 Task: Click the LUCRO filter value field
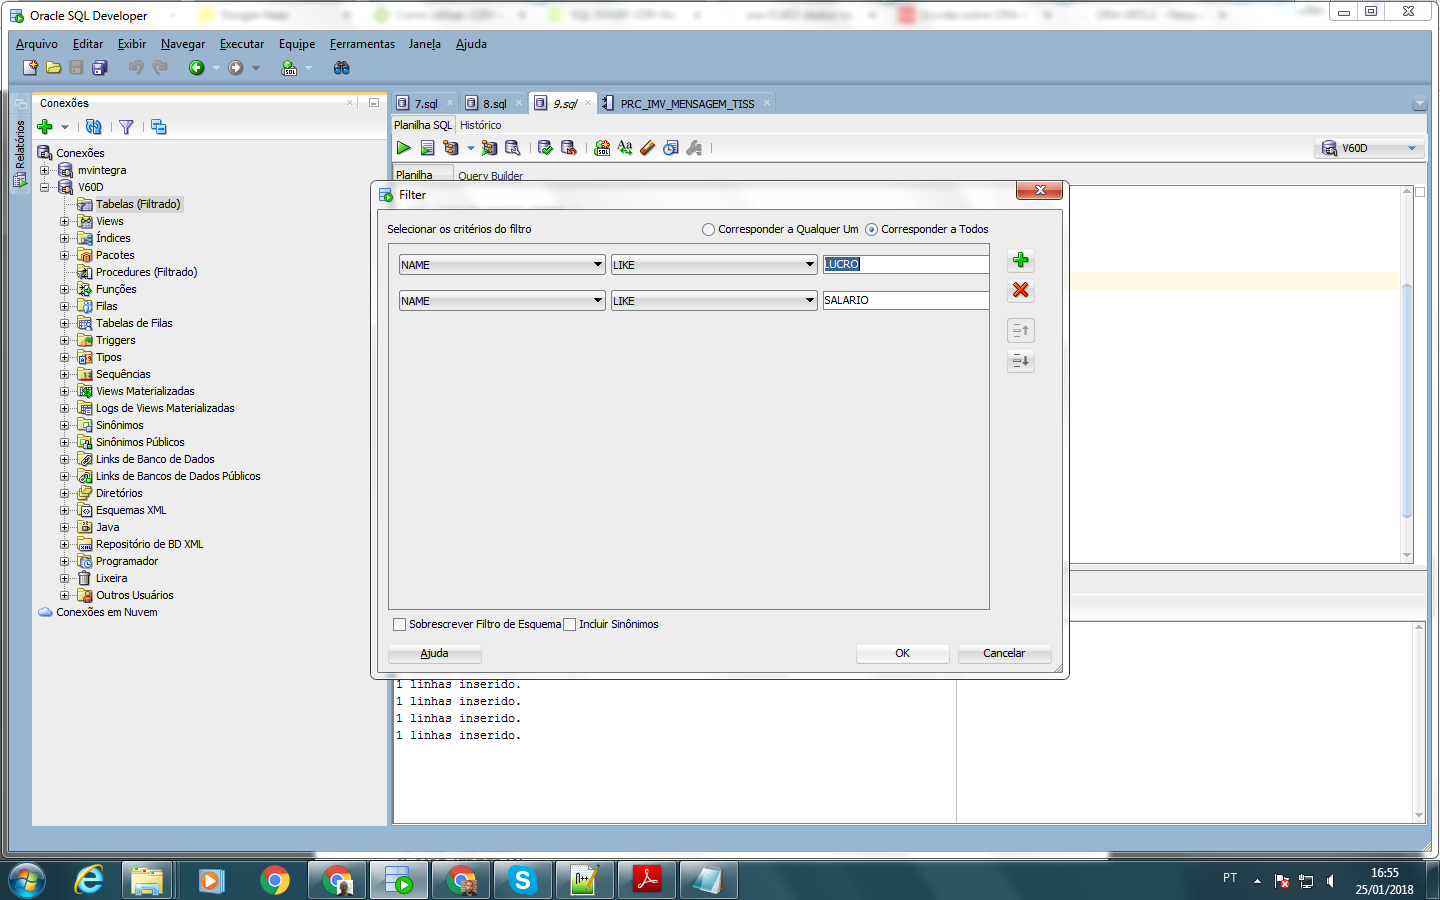905,264
